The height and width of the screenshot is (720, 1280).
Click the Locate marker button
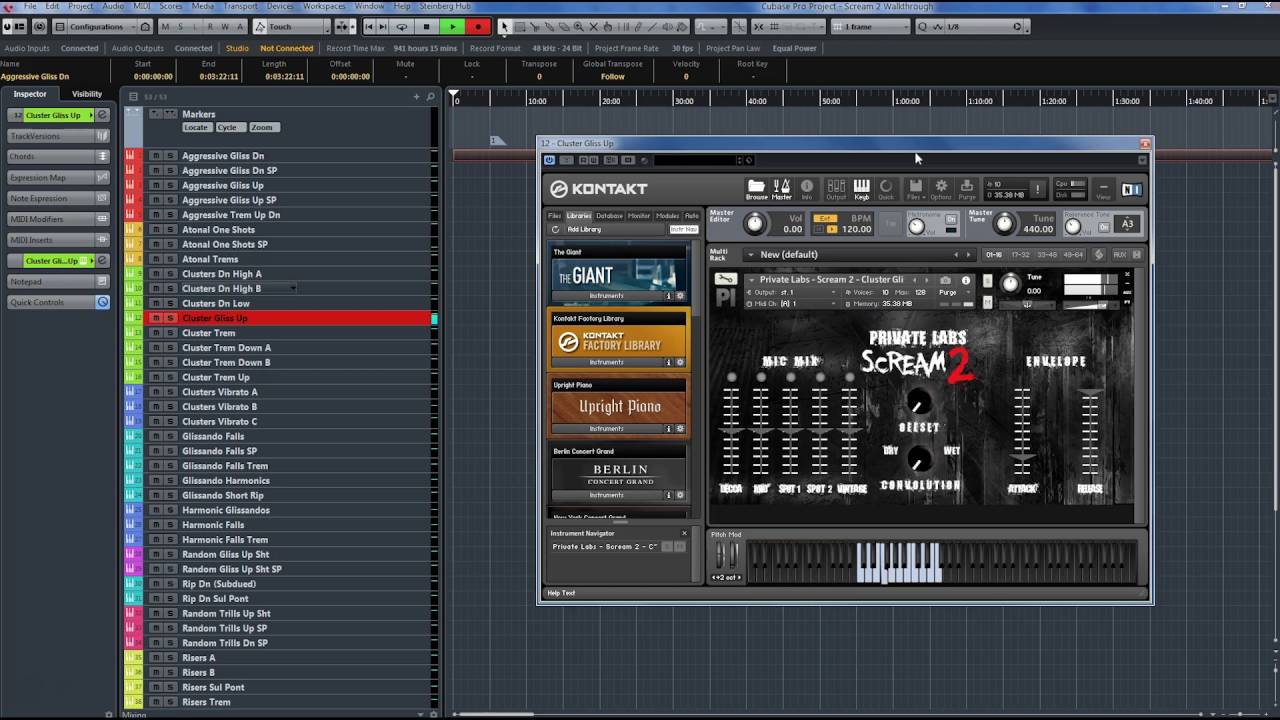click(196, 127)
